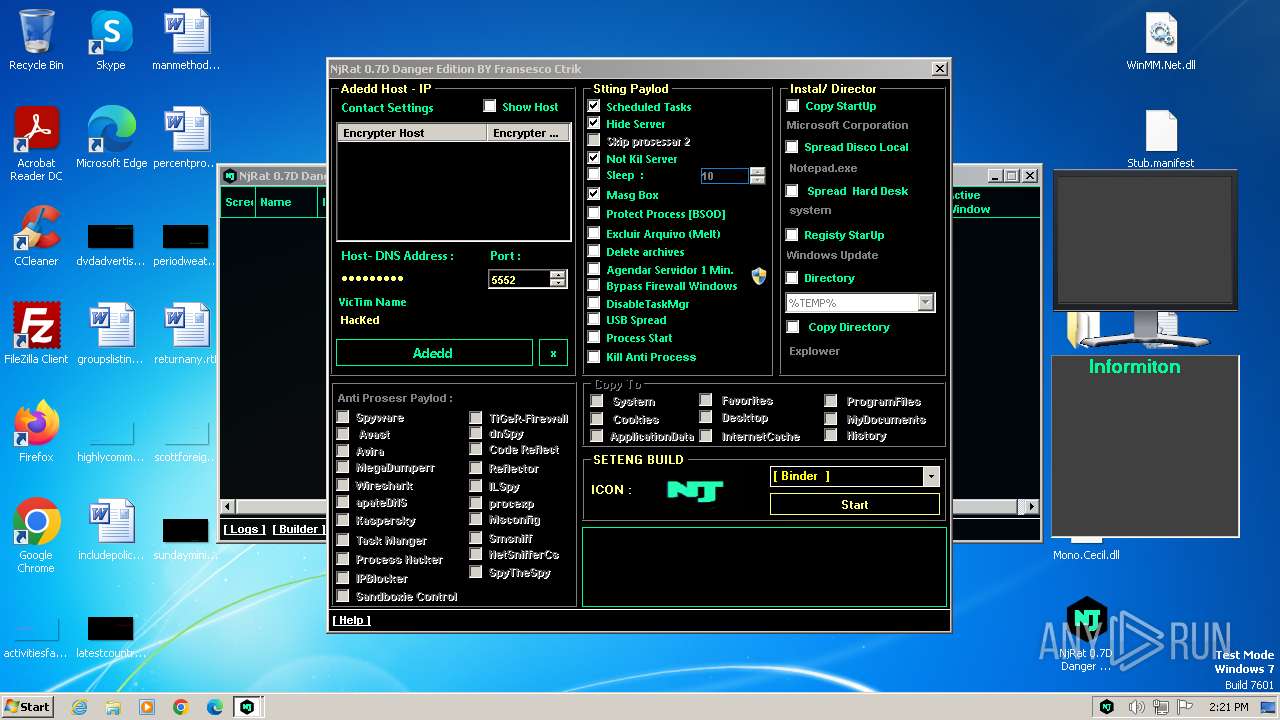The width and height of the screenshot is (1280, 720).
Task: Toggle the Sleep checkbox
Action: 594,174
